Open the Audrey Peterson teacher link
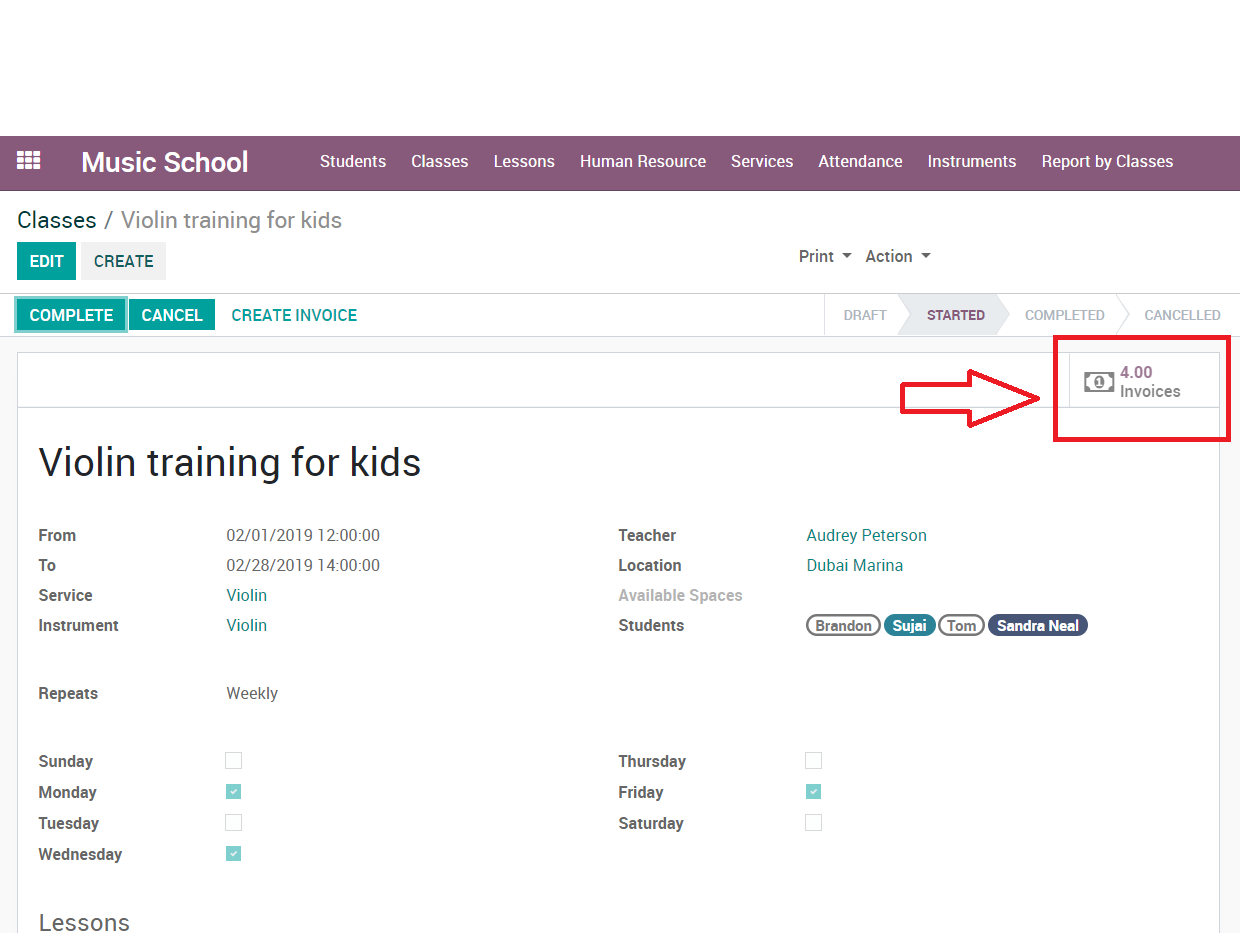This screenshot has width=1255, height=933. (866, 535)
